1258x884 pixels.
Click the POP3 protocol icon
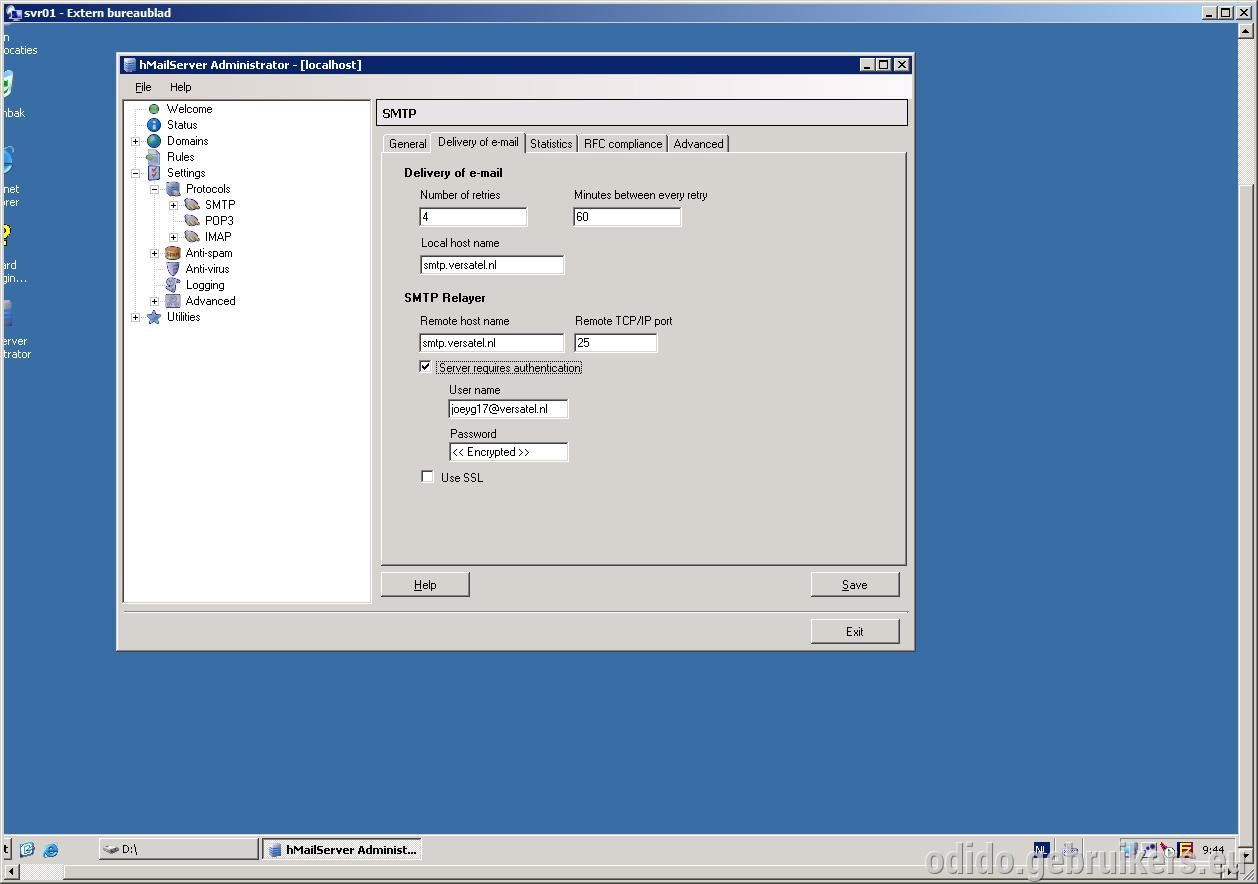(x=192, y=221)
